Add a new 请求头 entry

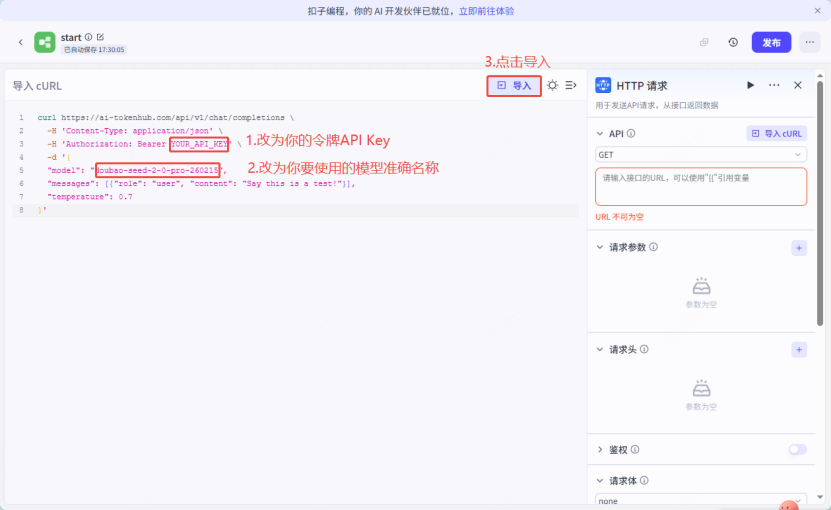(x=799, y=350)
